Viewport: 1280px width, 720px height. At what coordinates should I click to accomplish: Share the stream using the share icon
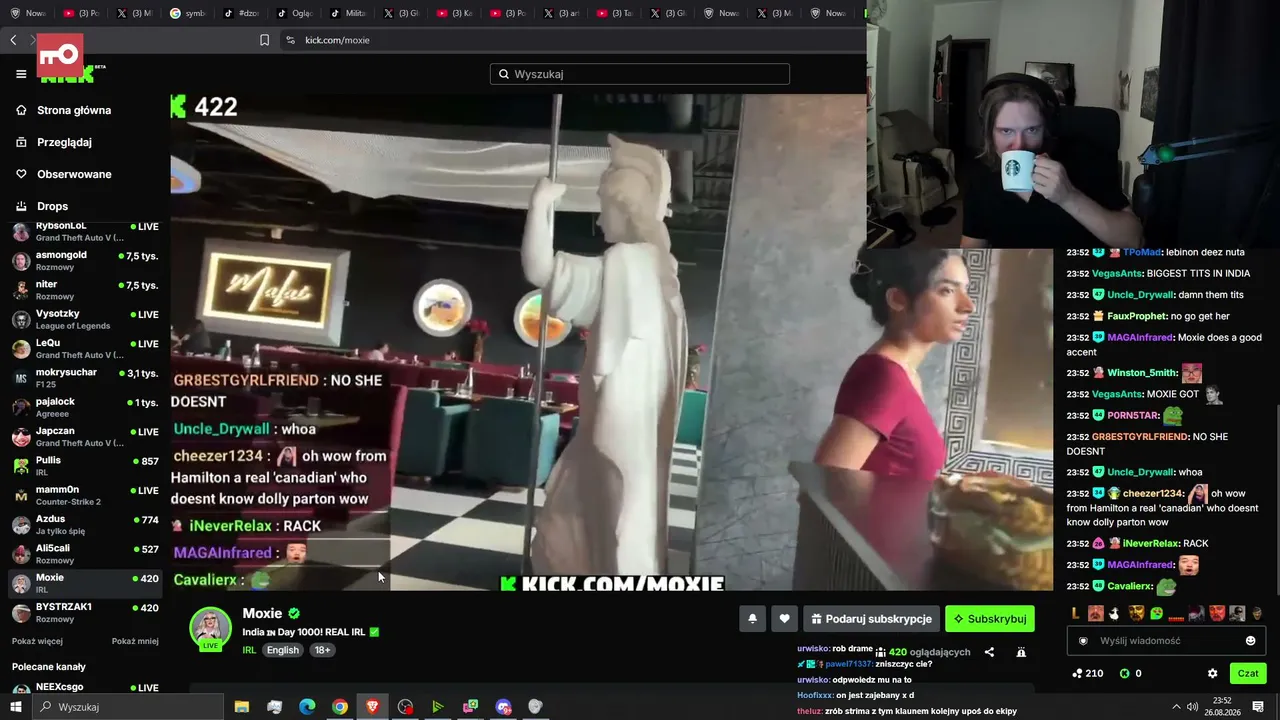pos(989,652)
